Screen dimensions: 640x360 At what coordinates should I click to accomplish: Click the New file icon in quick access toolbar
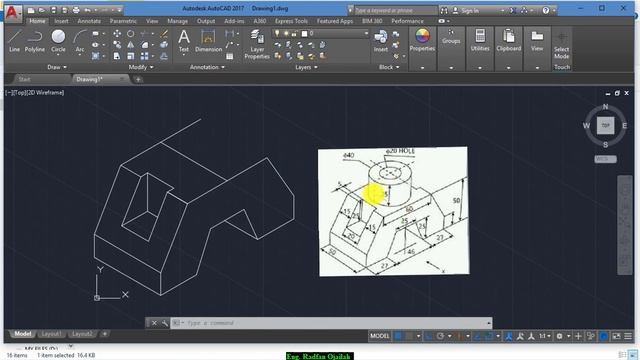[x=31, y=10]
